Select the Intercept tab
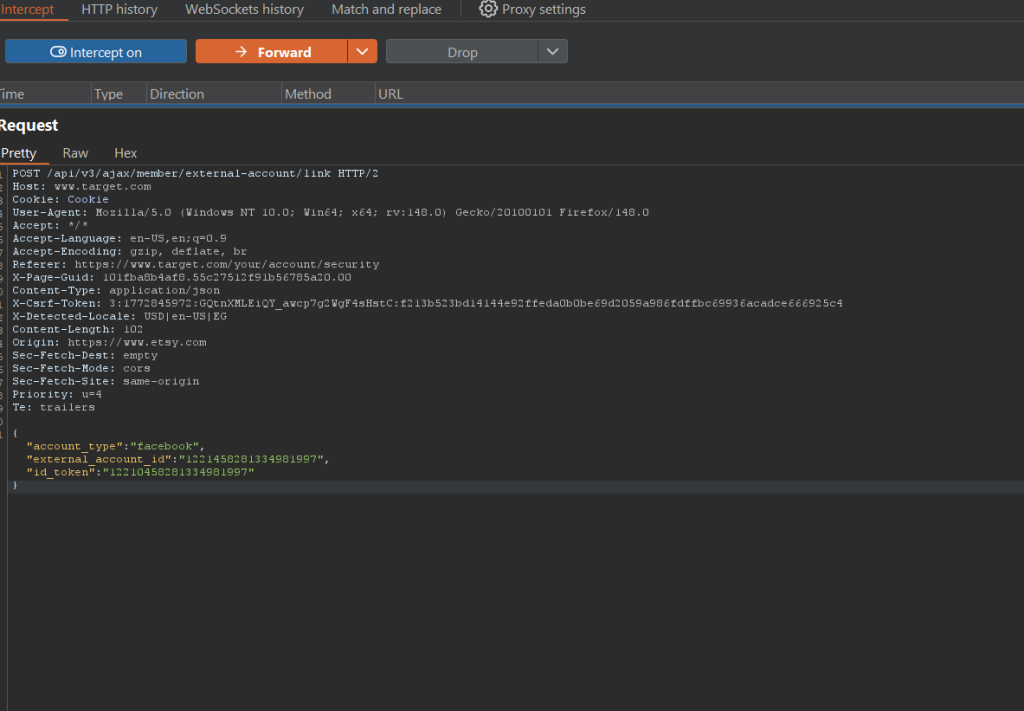 (27, 9)
